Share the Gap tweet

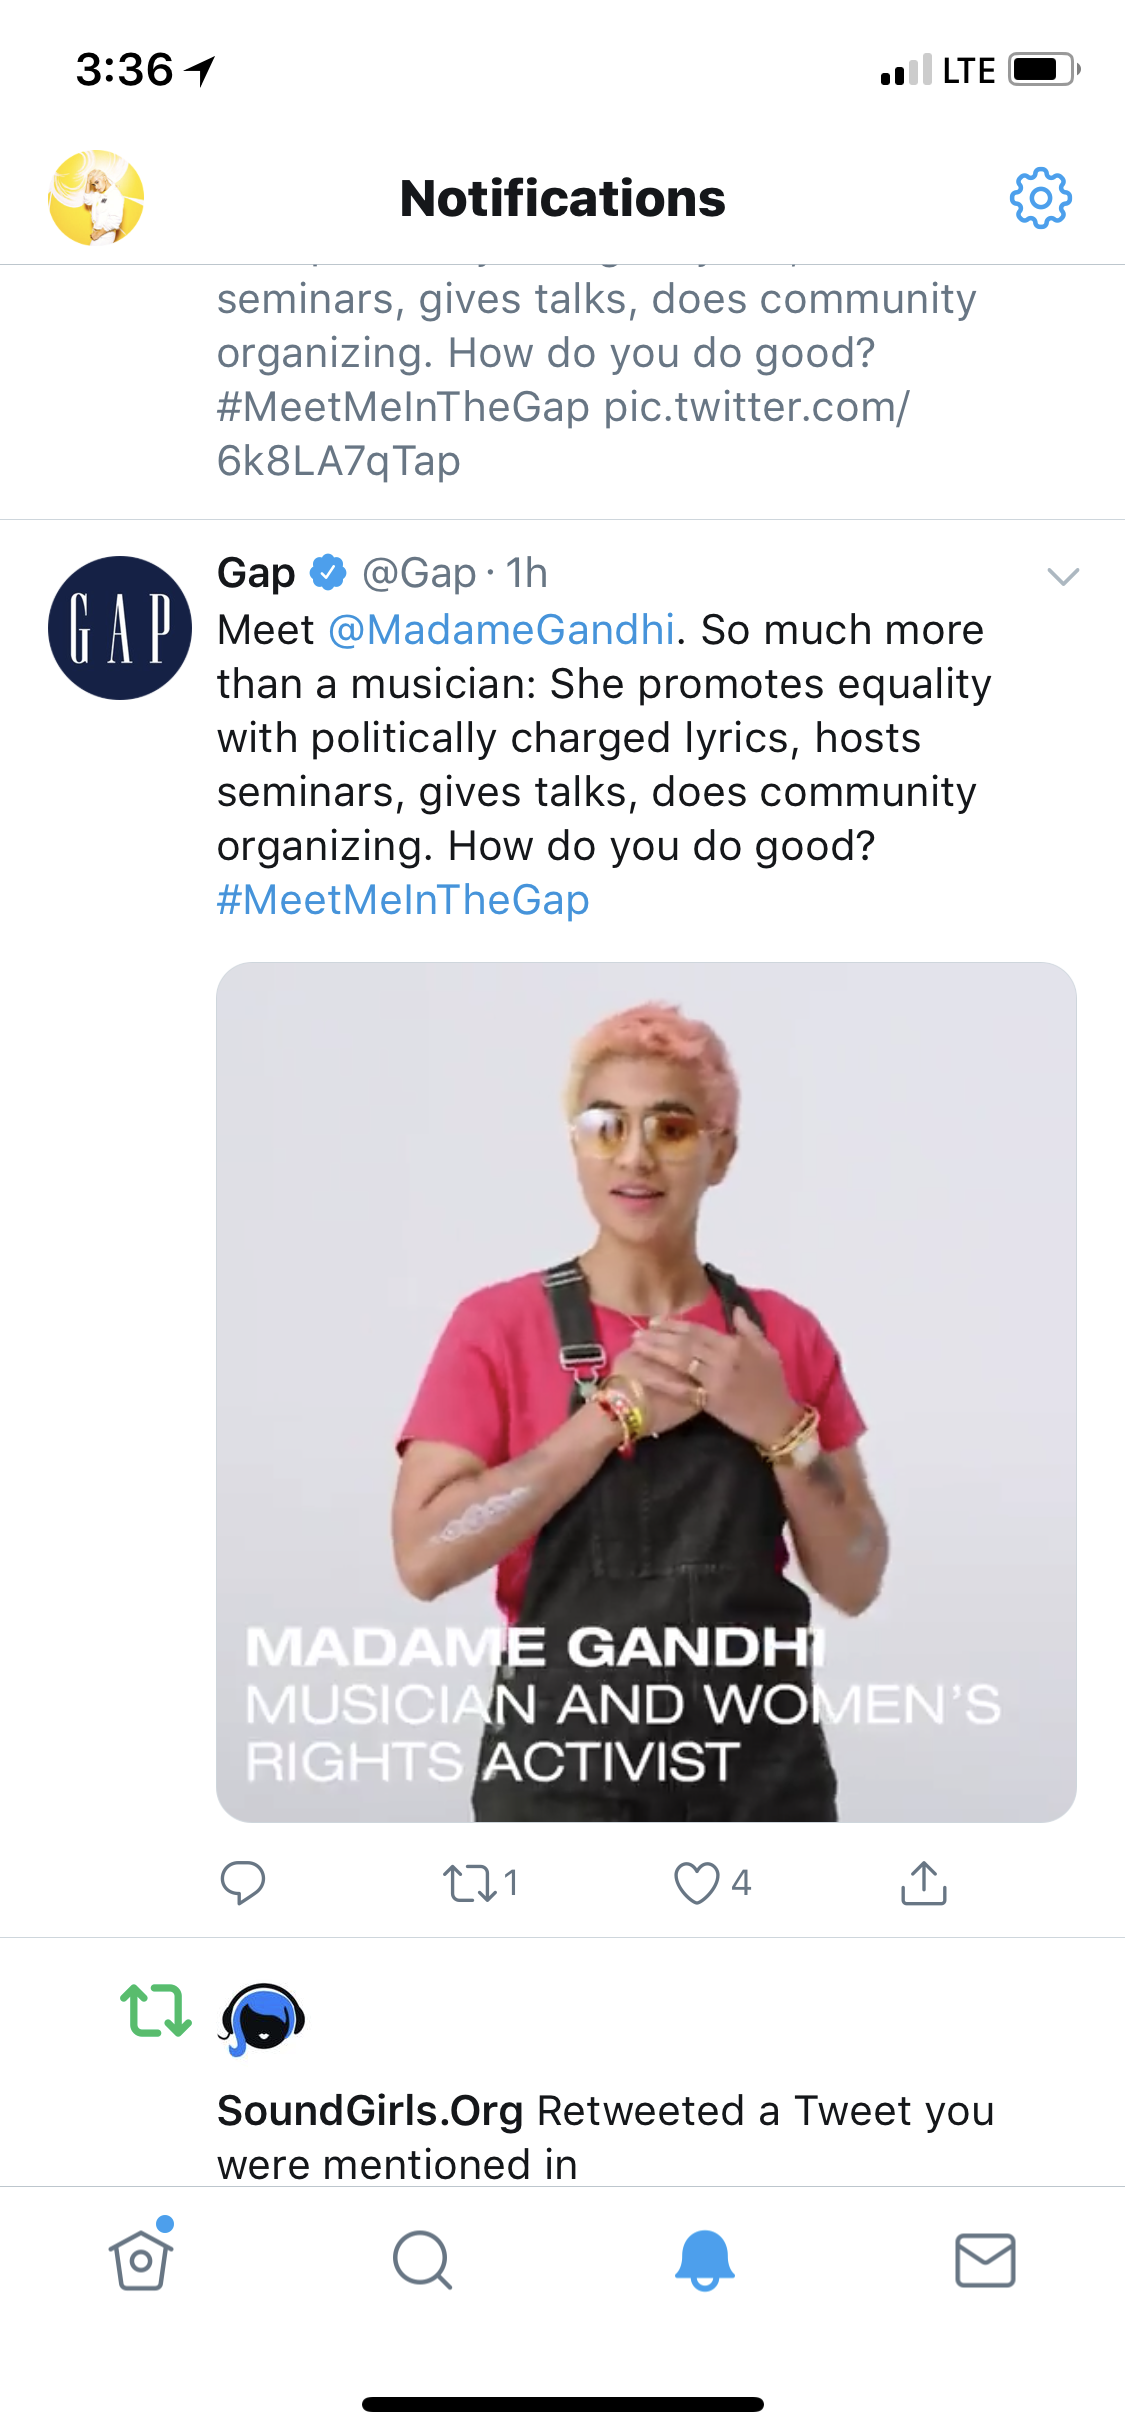coord(923,1883)
